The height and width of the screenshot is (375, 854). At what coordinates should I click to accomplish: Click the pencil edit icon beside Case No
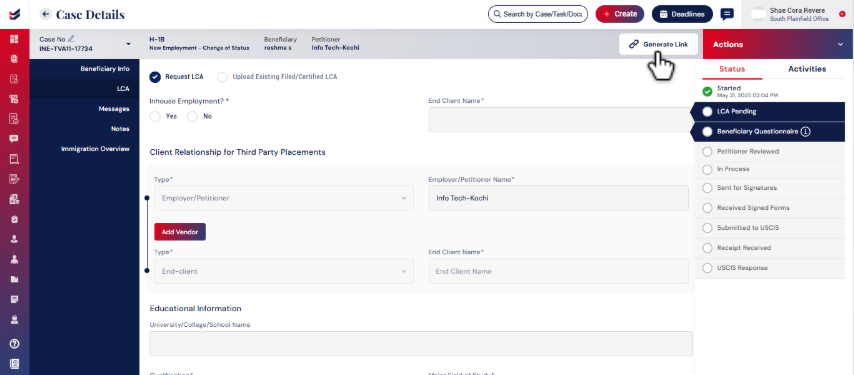pos(71,39)
